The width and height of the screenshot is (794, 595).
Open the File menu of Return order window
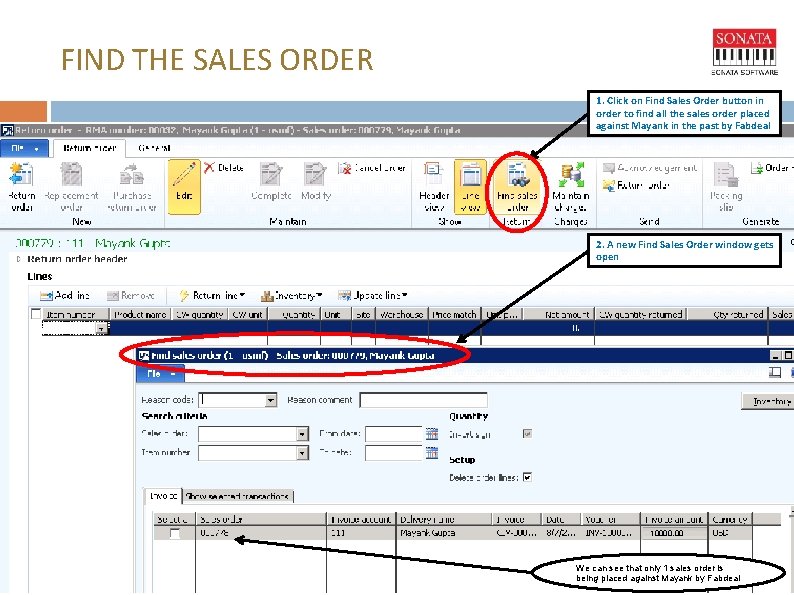(x=24, y=148)
